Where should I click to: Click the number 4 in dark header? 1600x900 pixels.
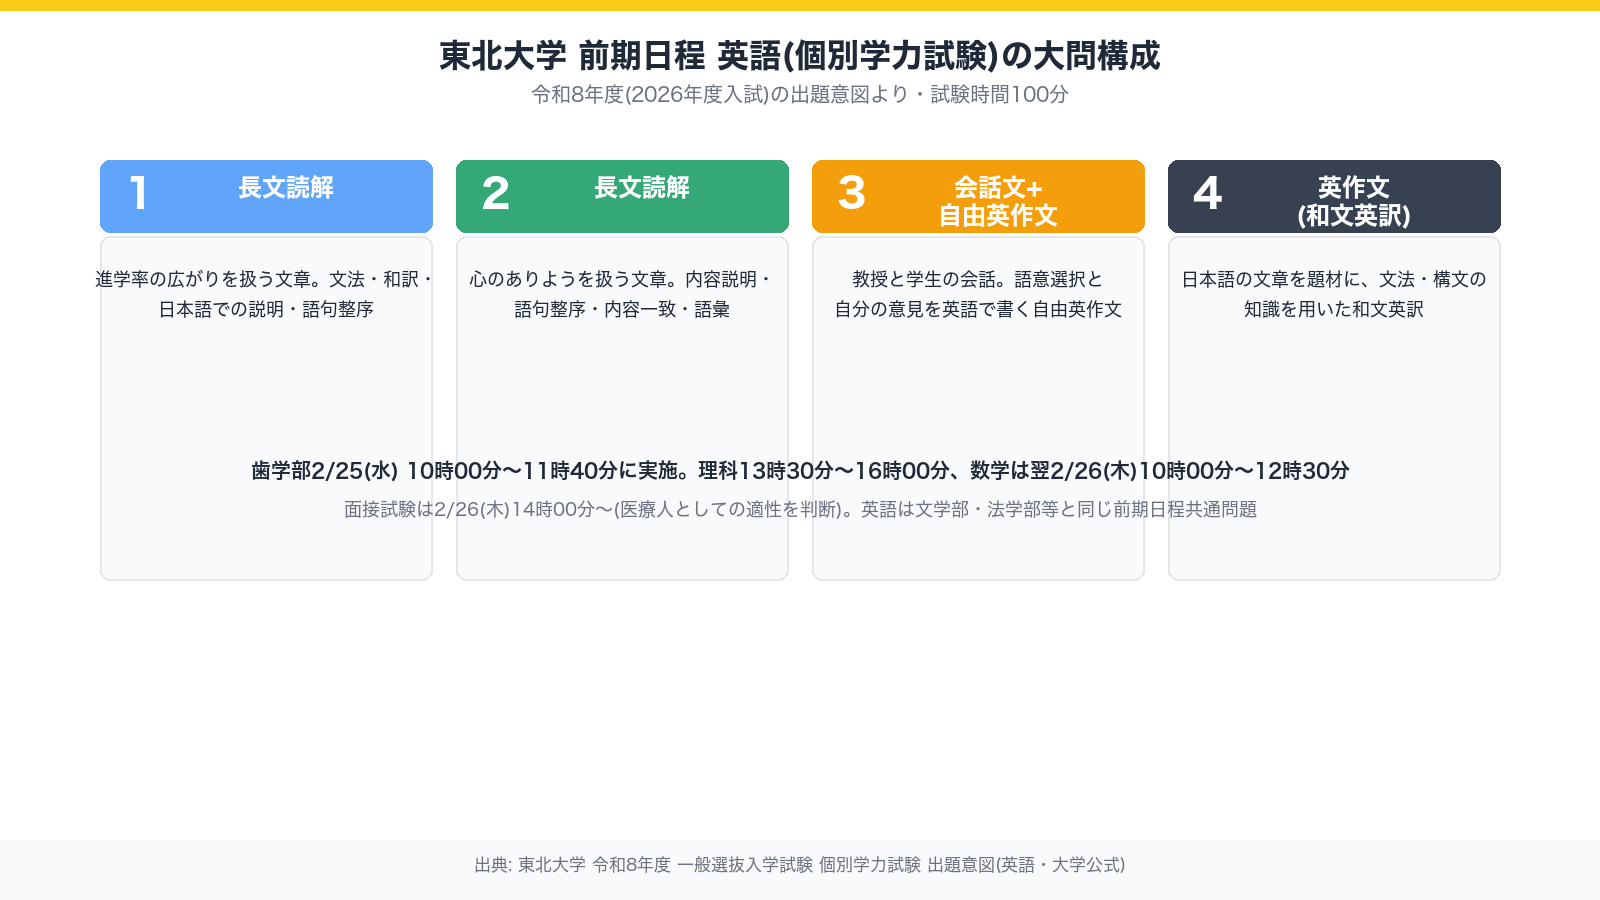(1208, 193)
